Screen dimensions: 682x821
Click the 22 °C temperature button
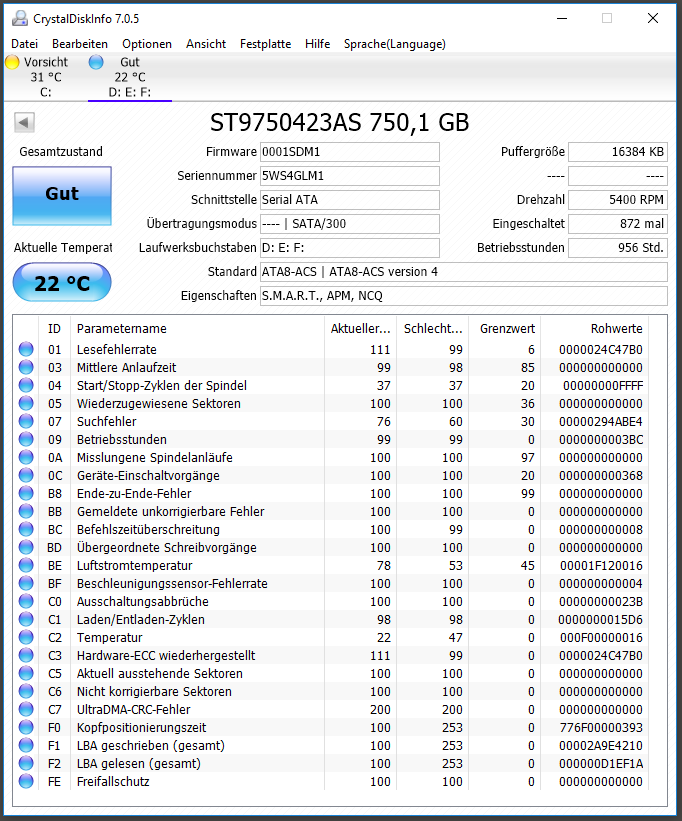(62, 283)
